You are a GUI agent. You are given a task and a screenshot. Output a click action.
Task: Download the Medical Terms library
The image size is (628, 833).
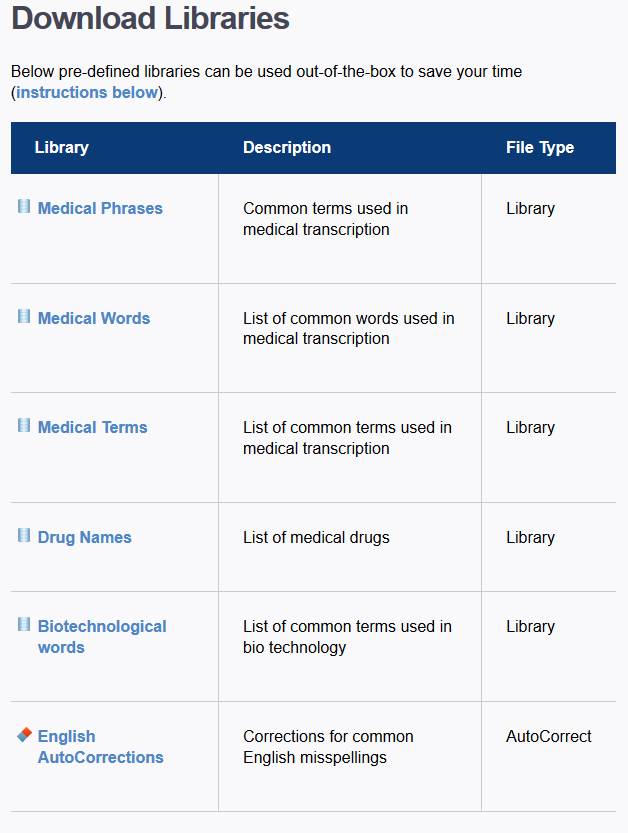click(x=92, y=427)
